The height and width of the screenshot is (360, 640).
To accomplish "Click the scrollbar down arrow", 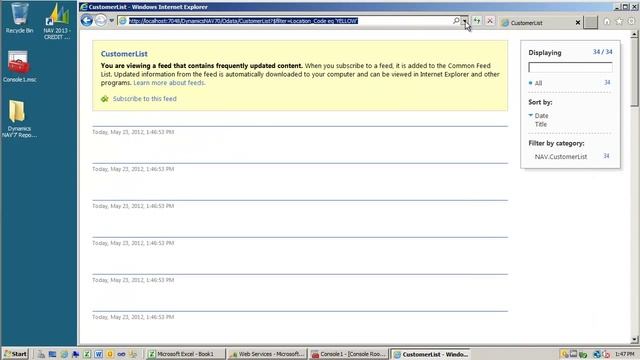I will pyautogui.click(x=634, y=340).
